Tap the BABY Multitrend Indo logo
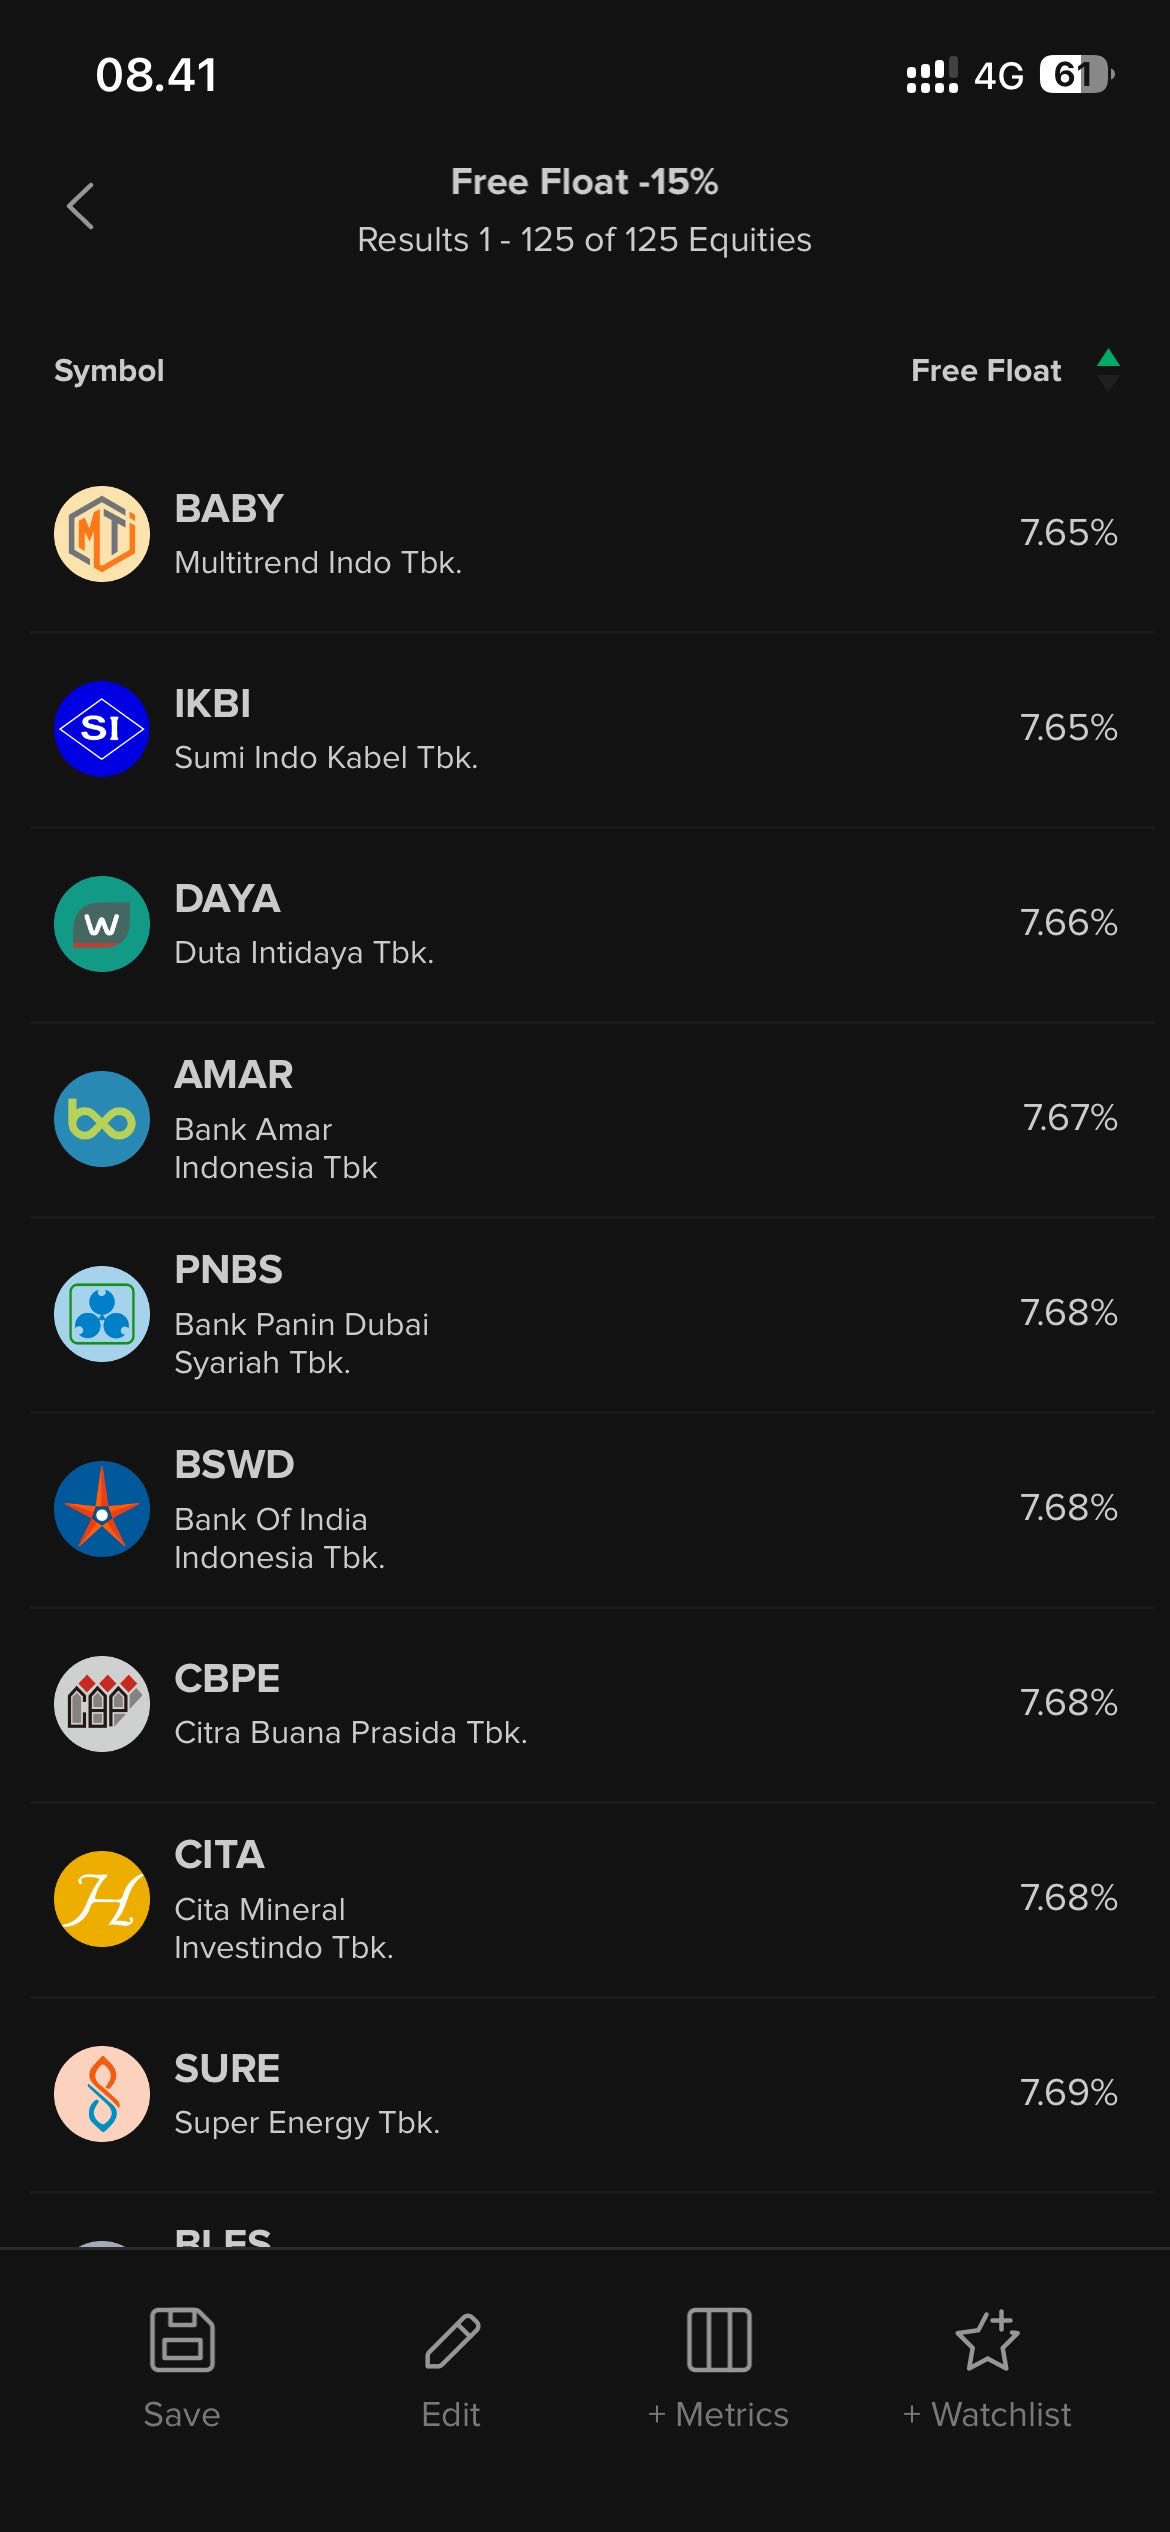Screen dimensions: 1170x2532 pyautogui.click(x=102, y=534)
